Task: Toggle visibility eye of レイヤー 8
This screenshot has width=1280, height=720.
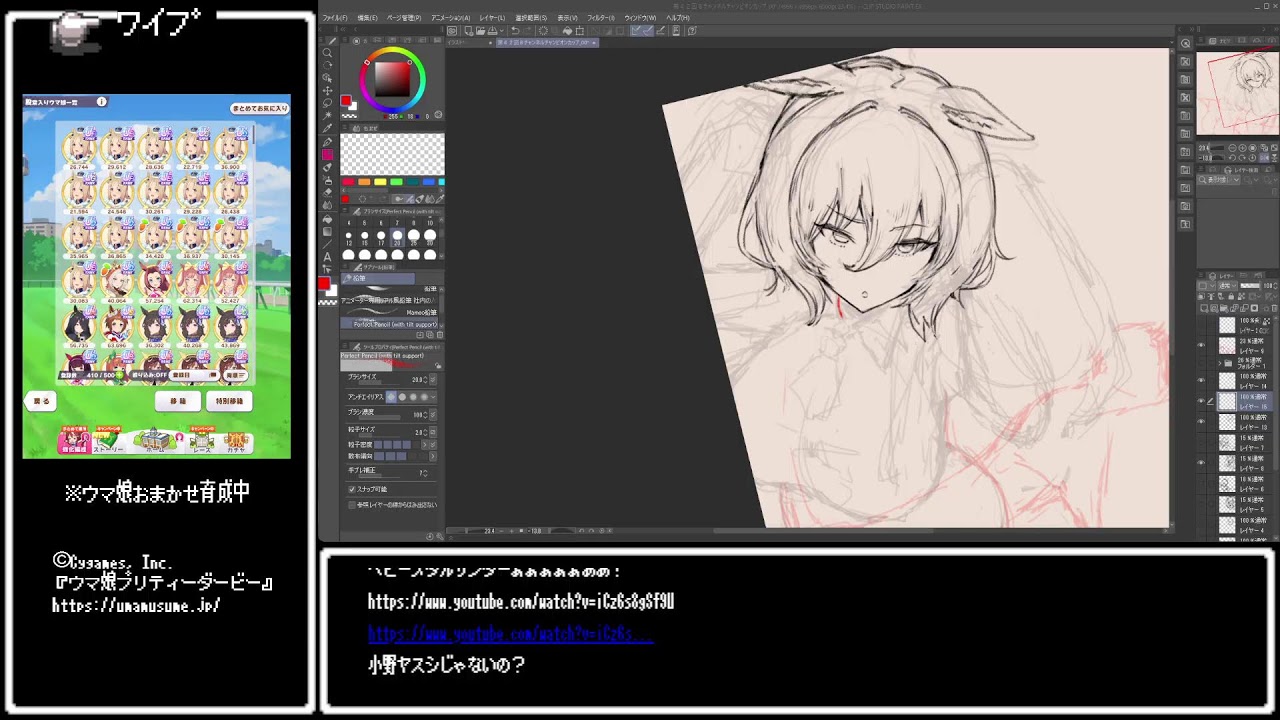Action: 1201,461
